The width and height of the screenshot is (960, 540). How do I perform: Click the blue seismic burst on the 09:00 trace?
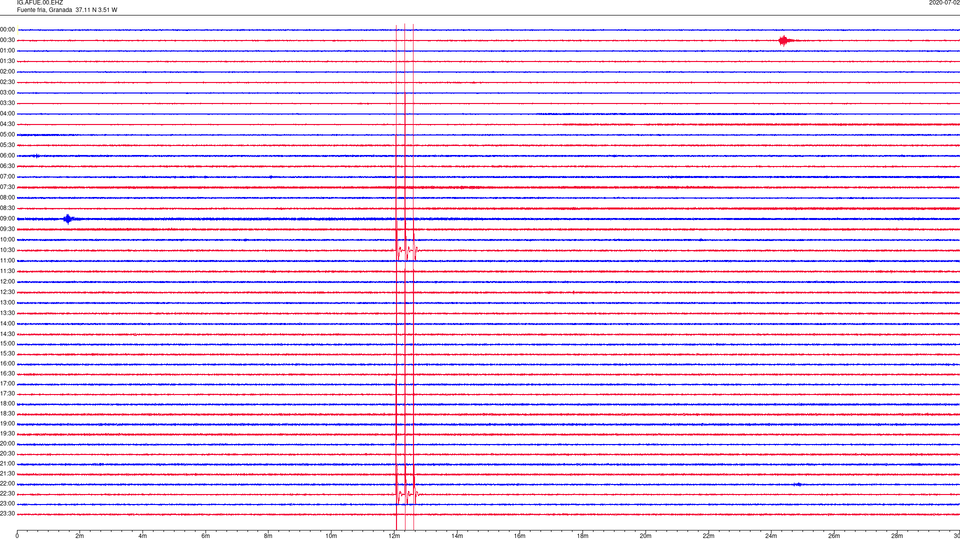coord(68,219)
